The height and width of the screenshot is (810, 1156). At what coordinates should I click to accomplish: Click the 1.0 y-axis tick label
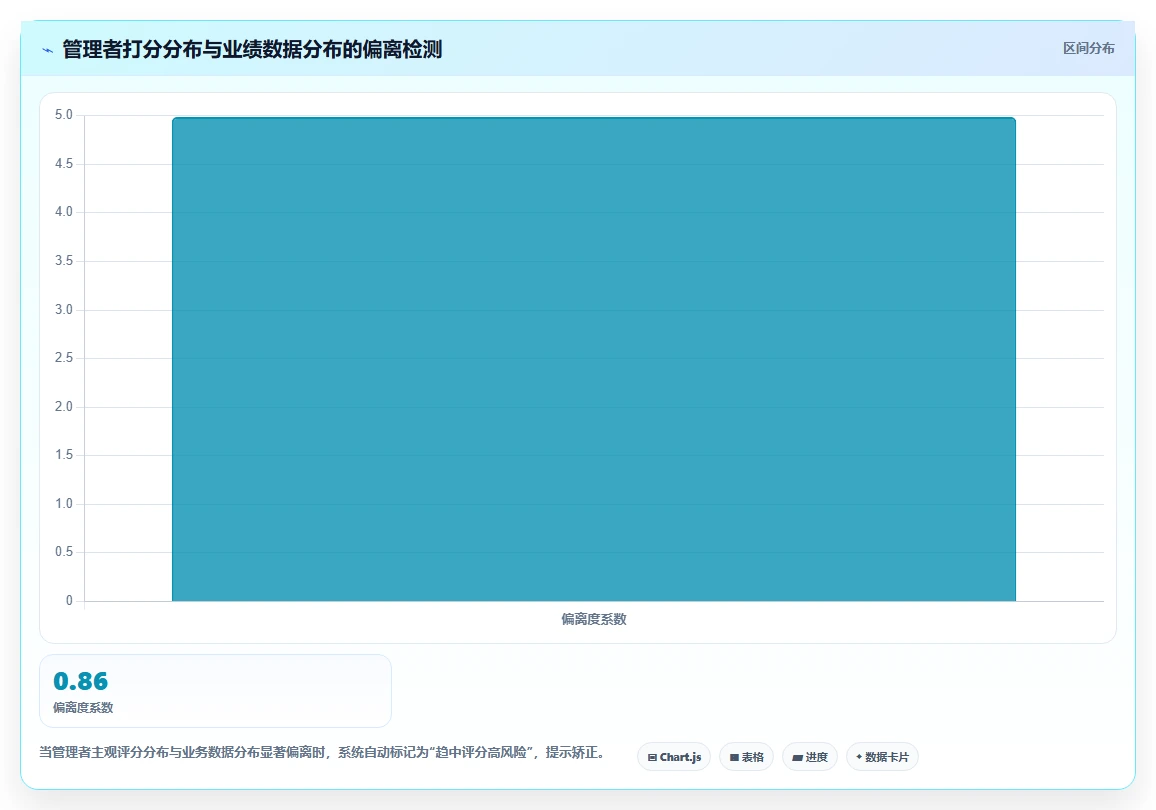[x=64, y=503]
